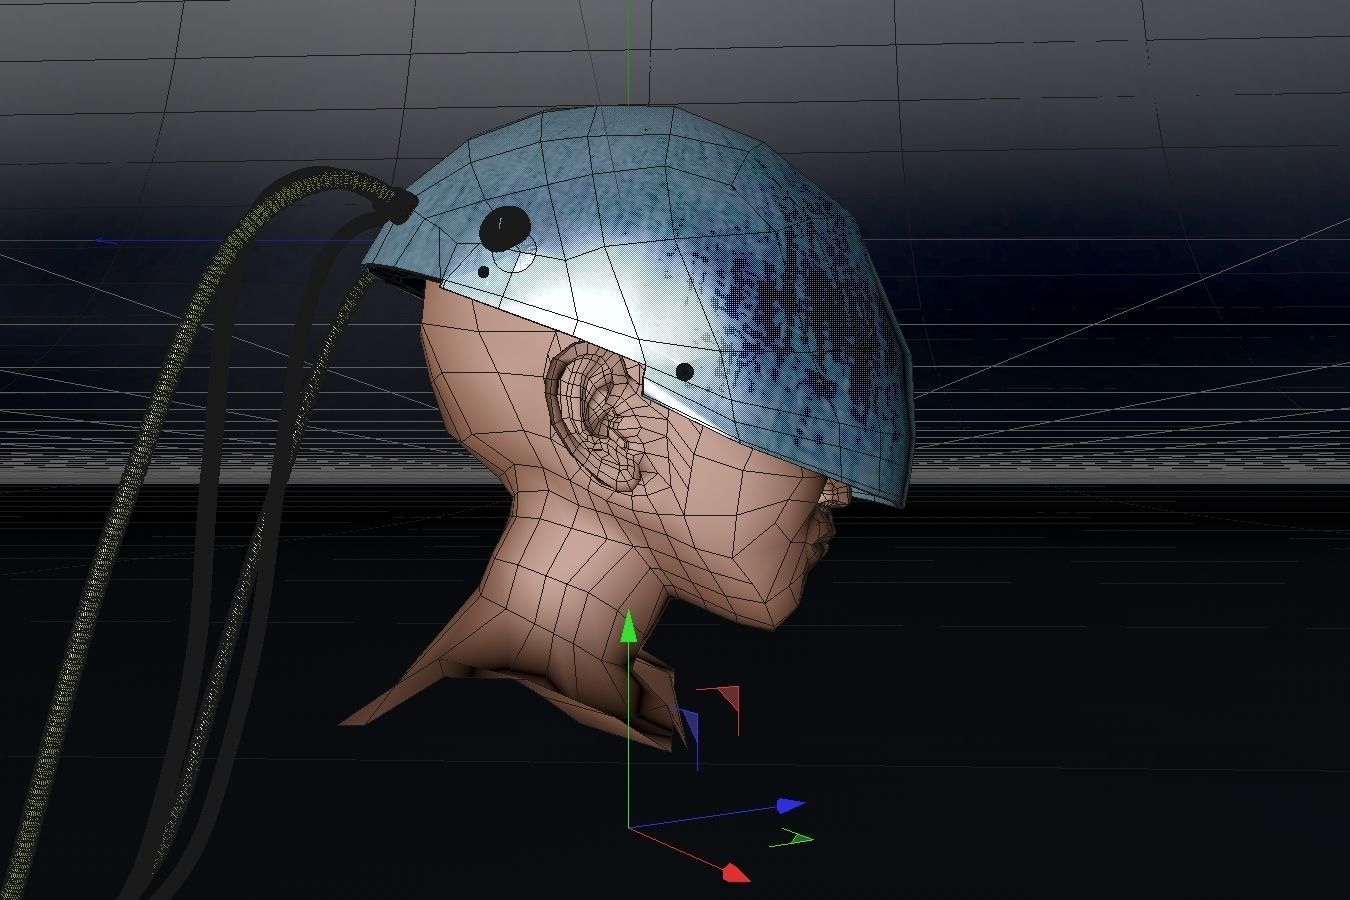Click the nose of the head model
Image resolution: width=1350 pixels, height=900 pixels.
pos(838,492)
